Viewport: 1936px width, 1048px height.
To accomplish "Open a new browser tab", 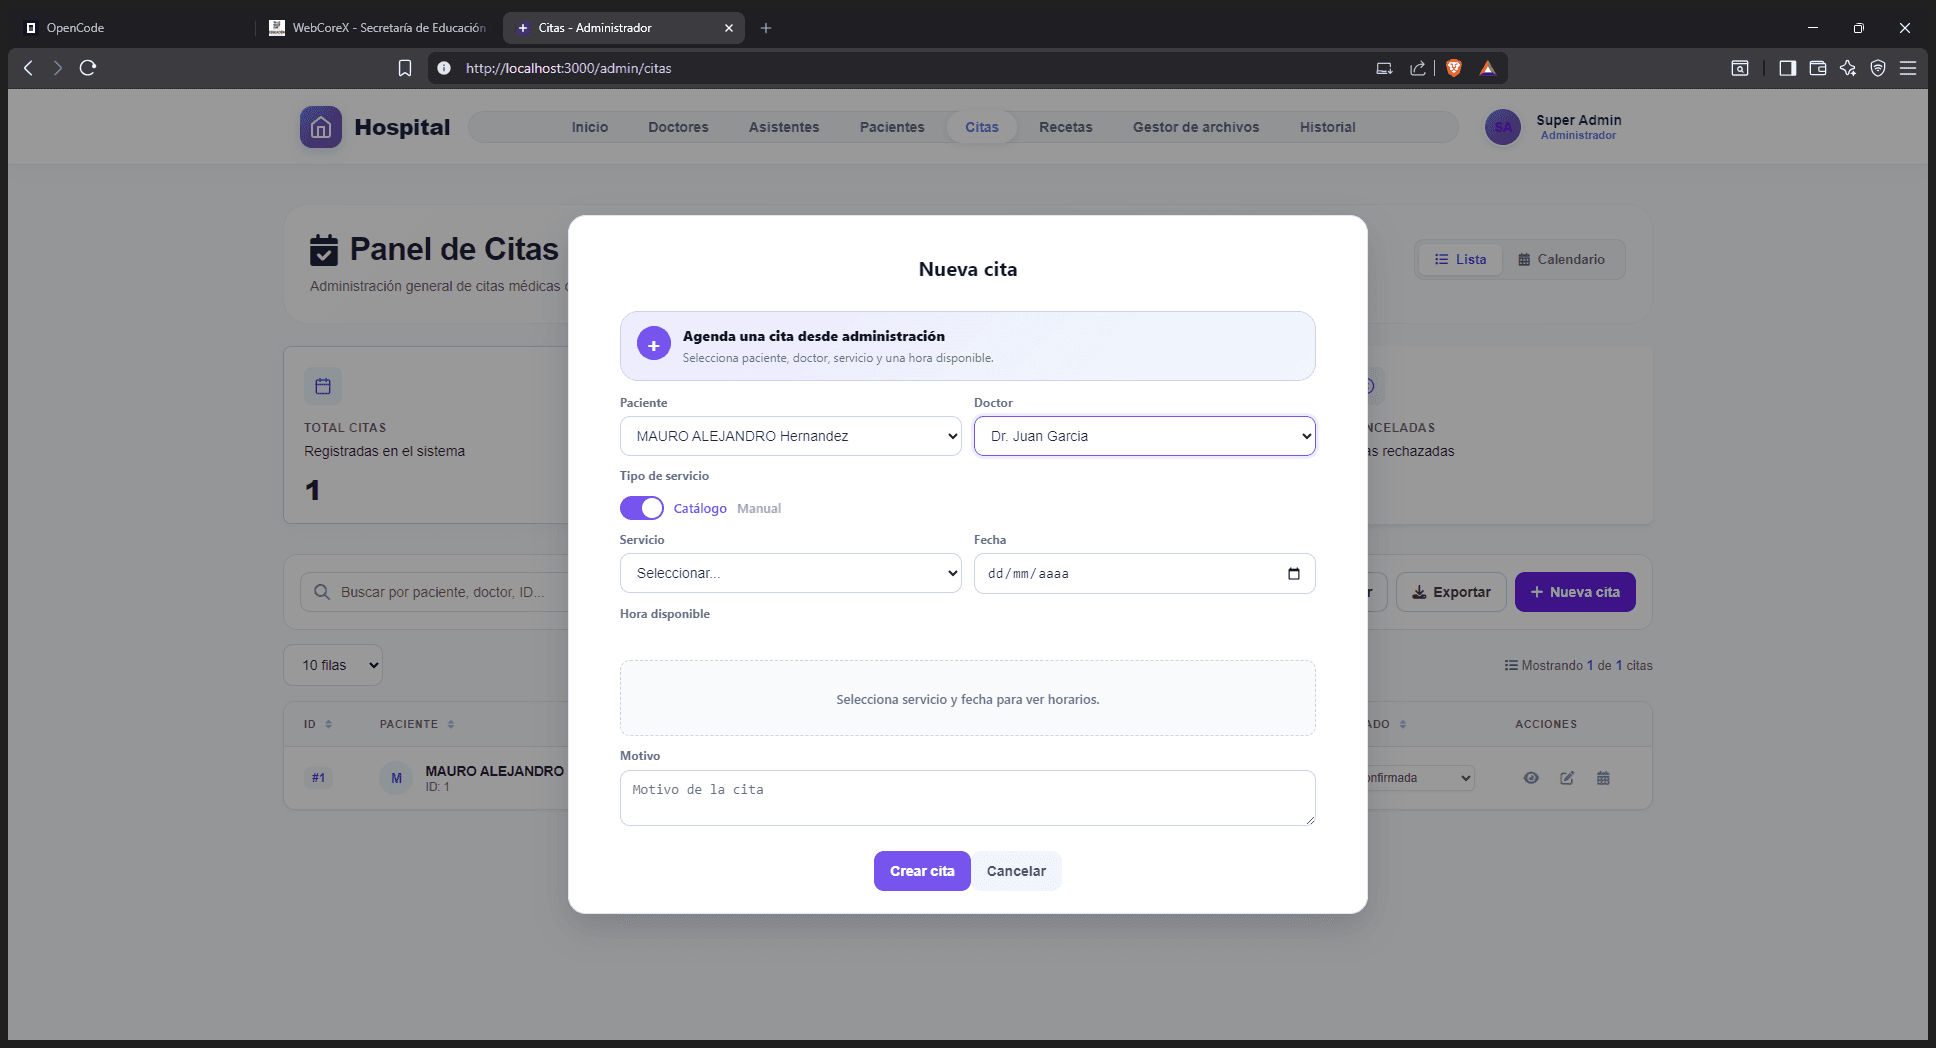I will click(766, 28).
